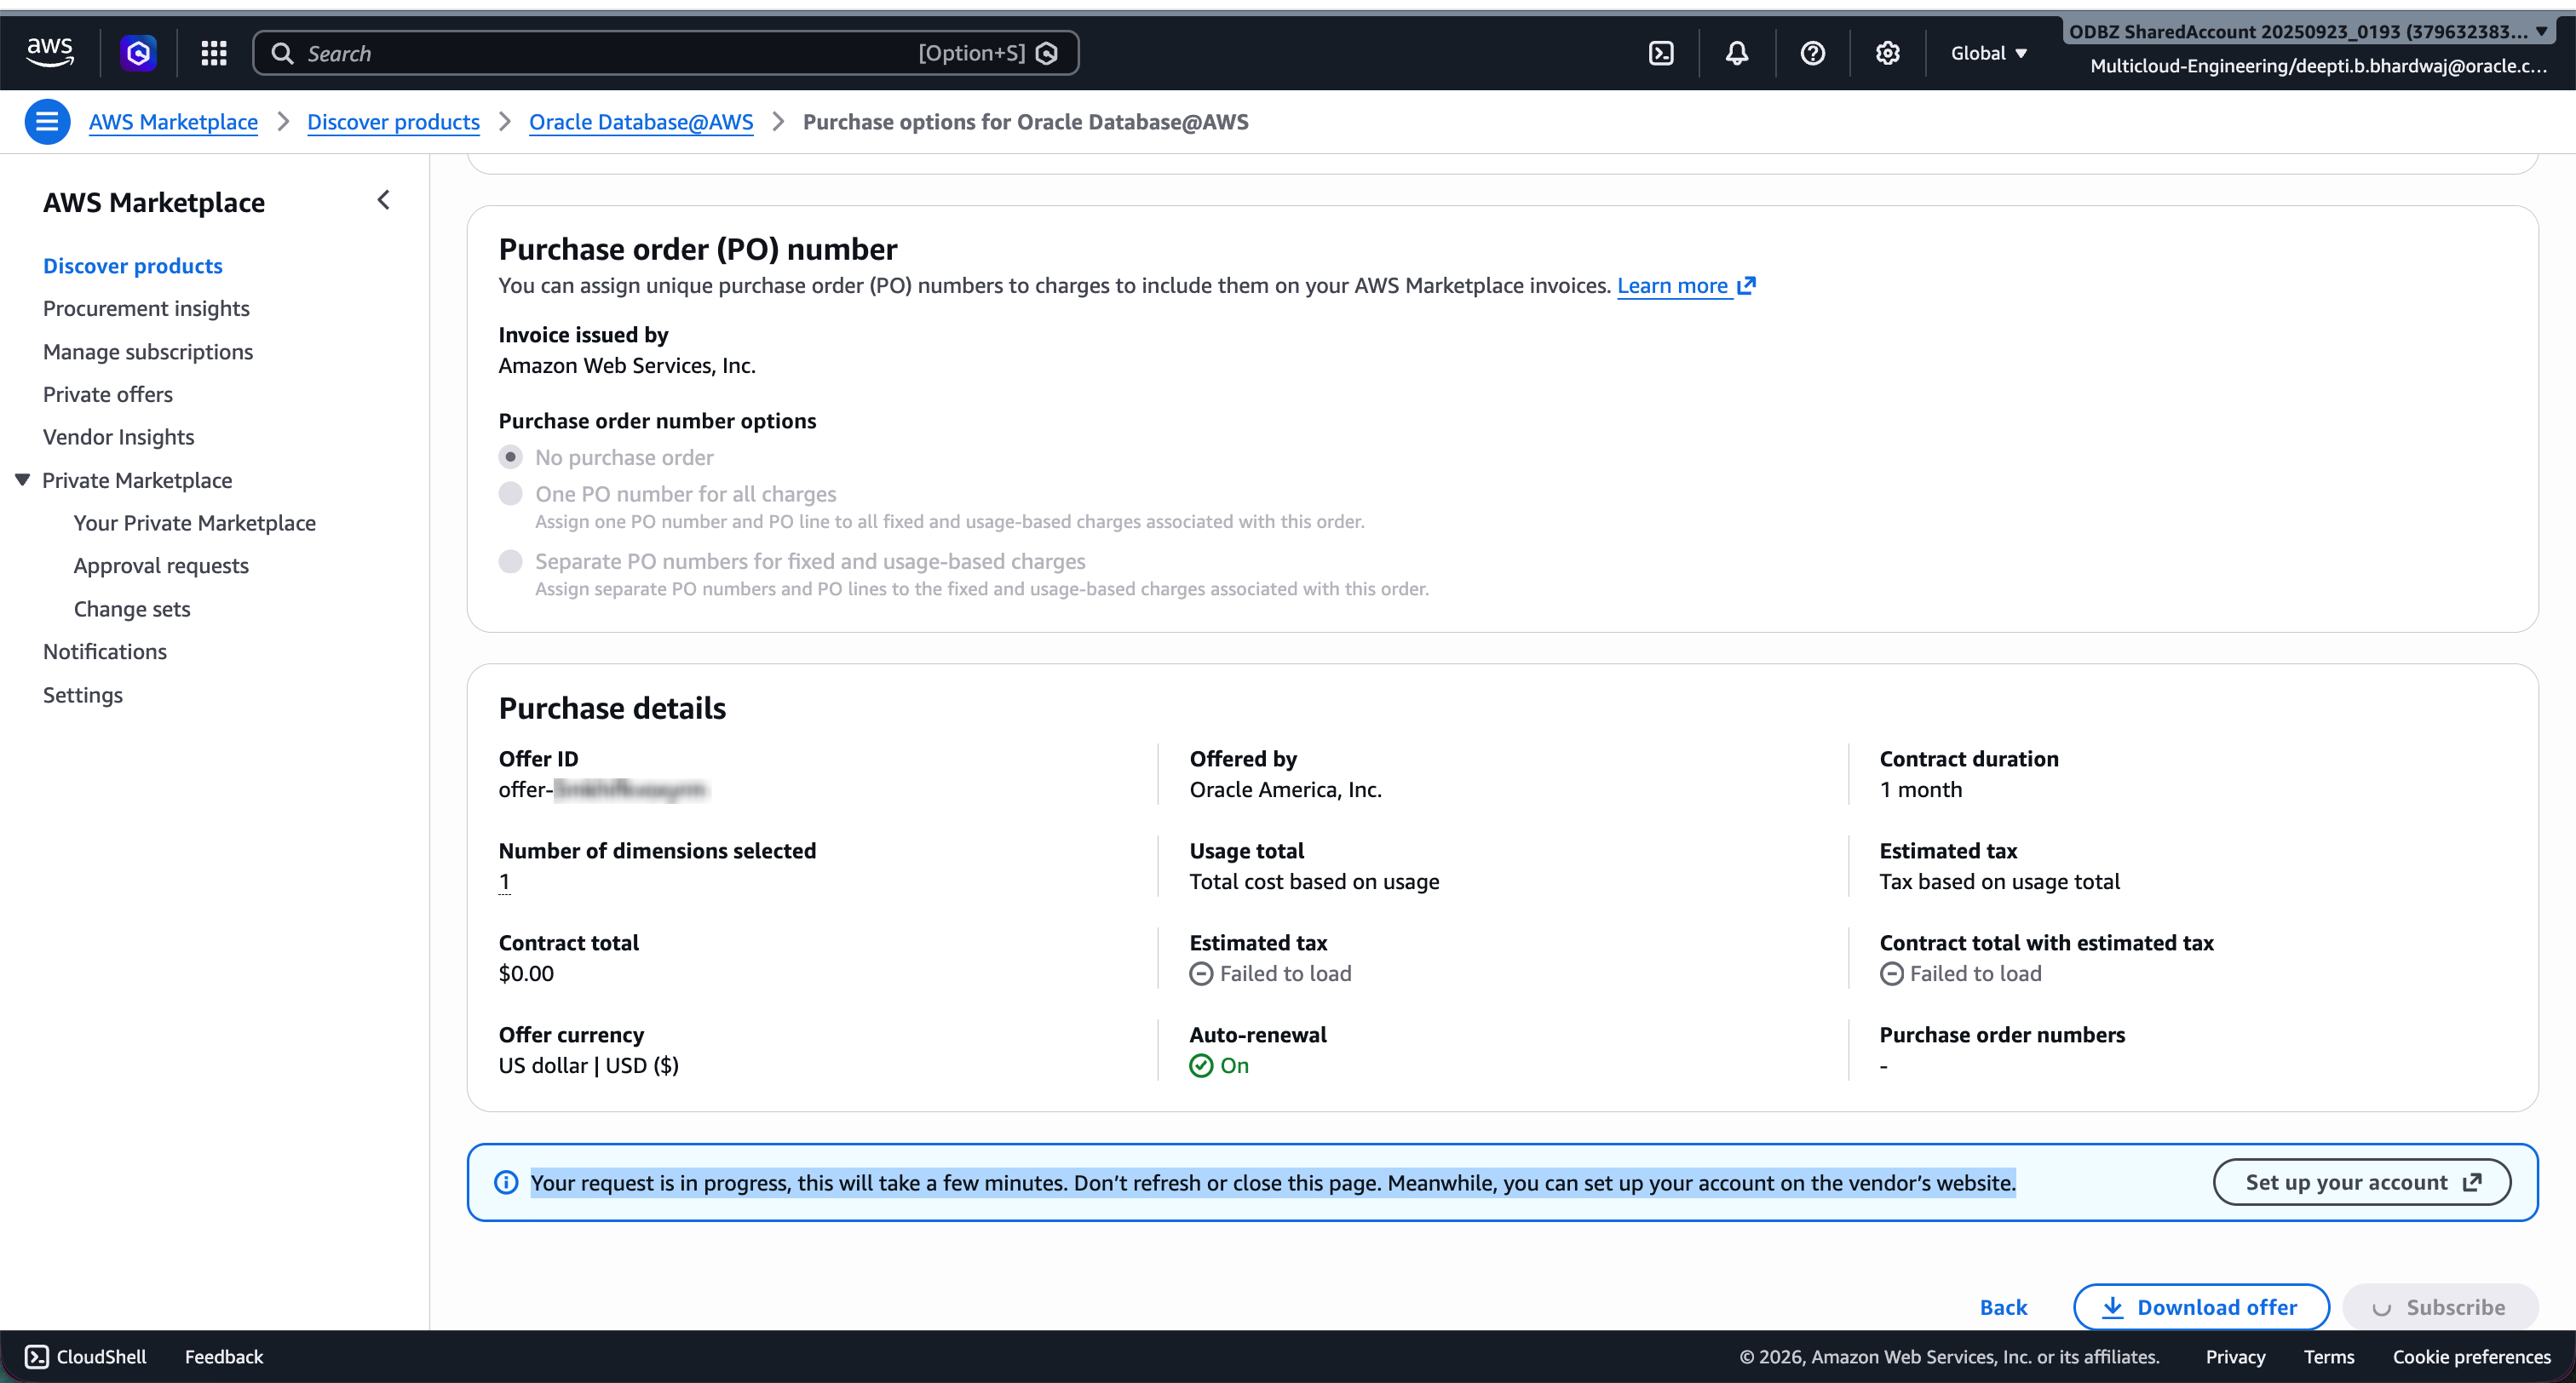Open the settings gear icon
This screenshot has width=2576, height=1383.
1887,53
